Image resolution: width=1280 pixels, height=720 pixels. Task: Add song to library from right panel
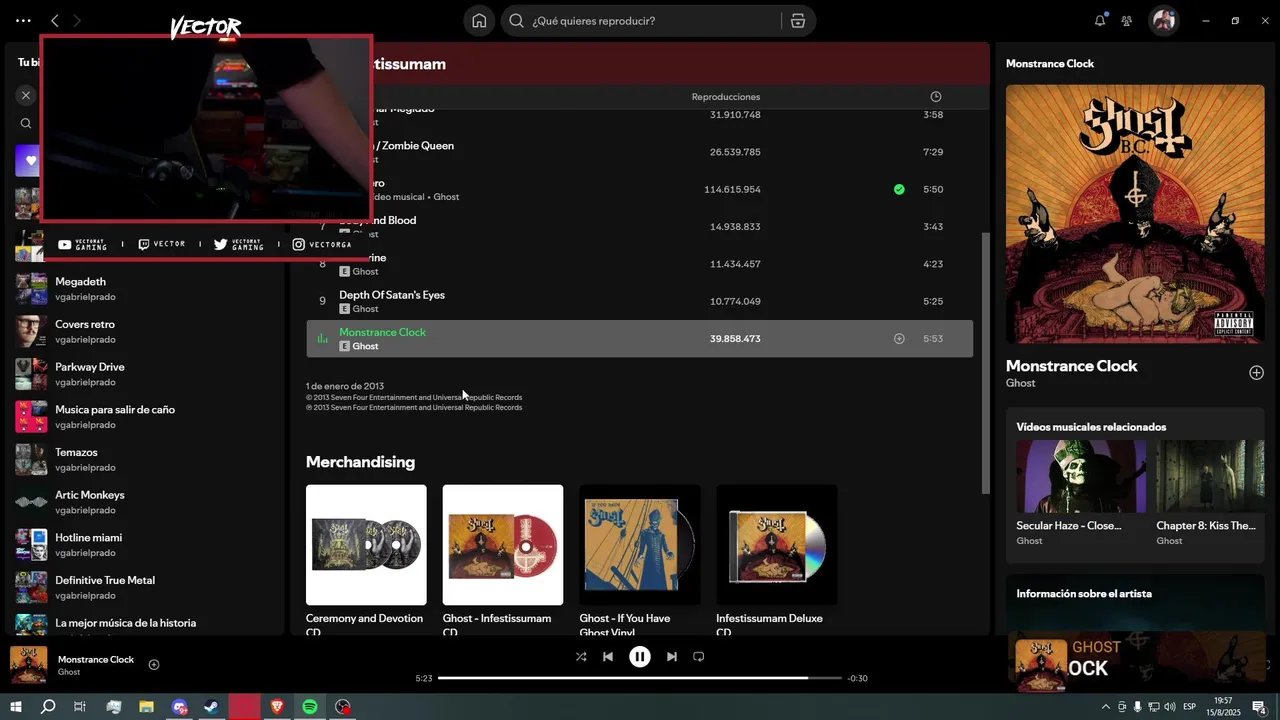(1256, 373)
